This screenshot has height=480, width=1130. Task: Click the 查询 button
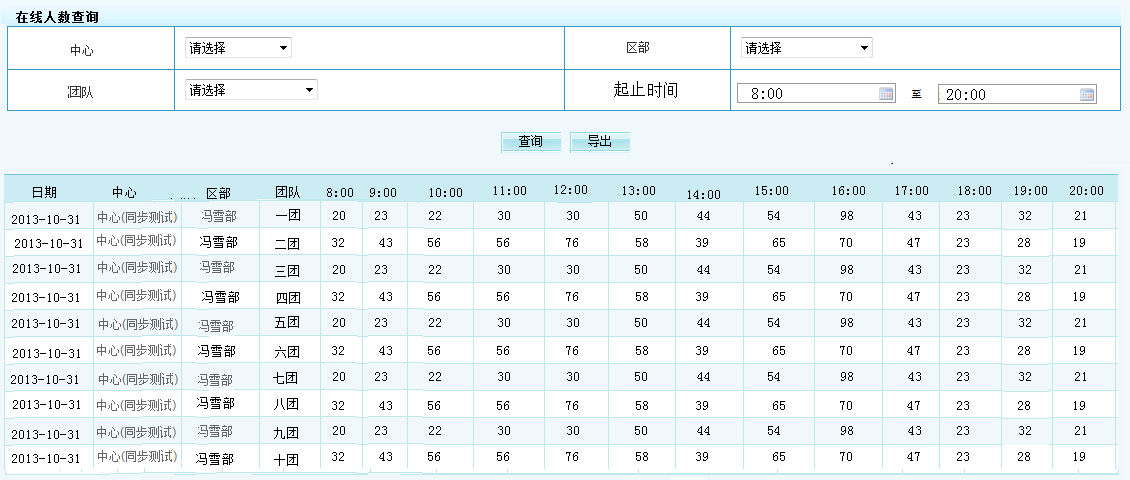tap(530, 142)
